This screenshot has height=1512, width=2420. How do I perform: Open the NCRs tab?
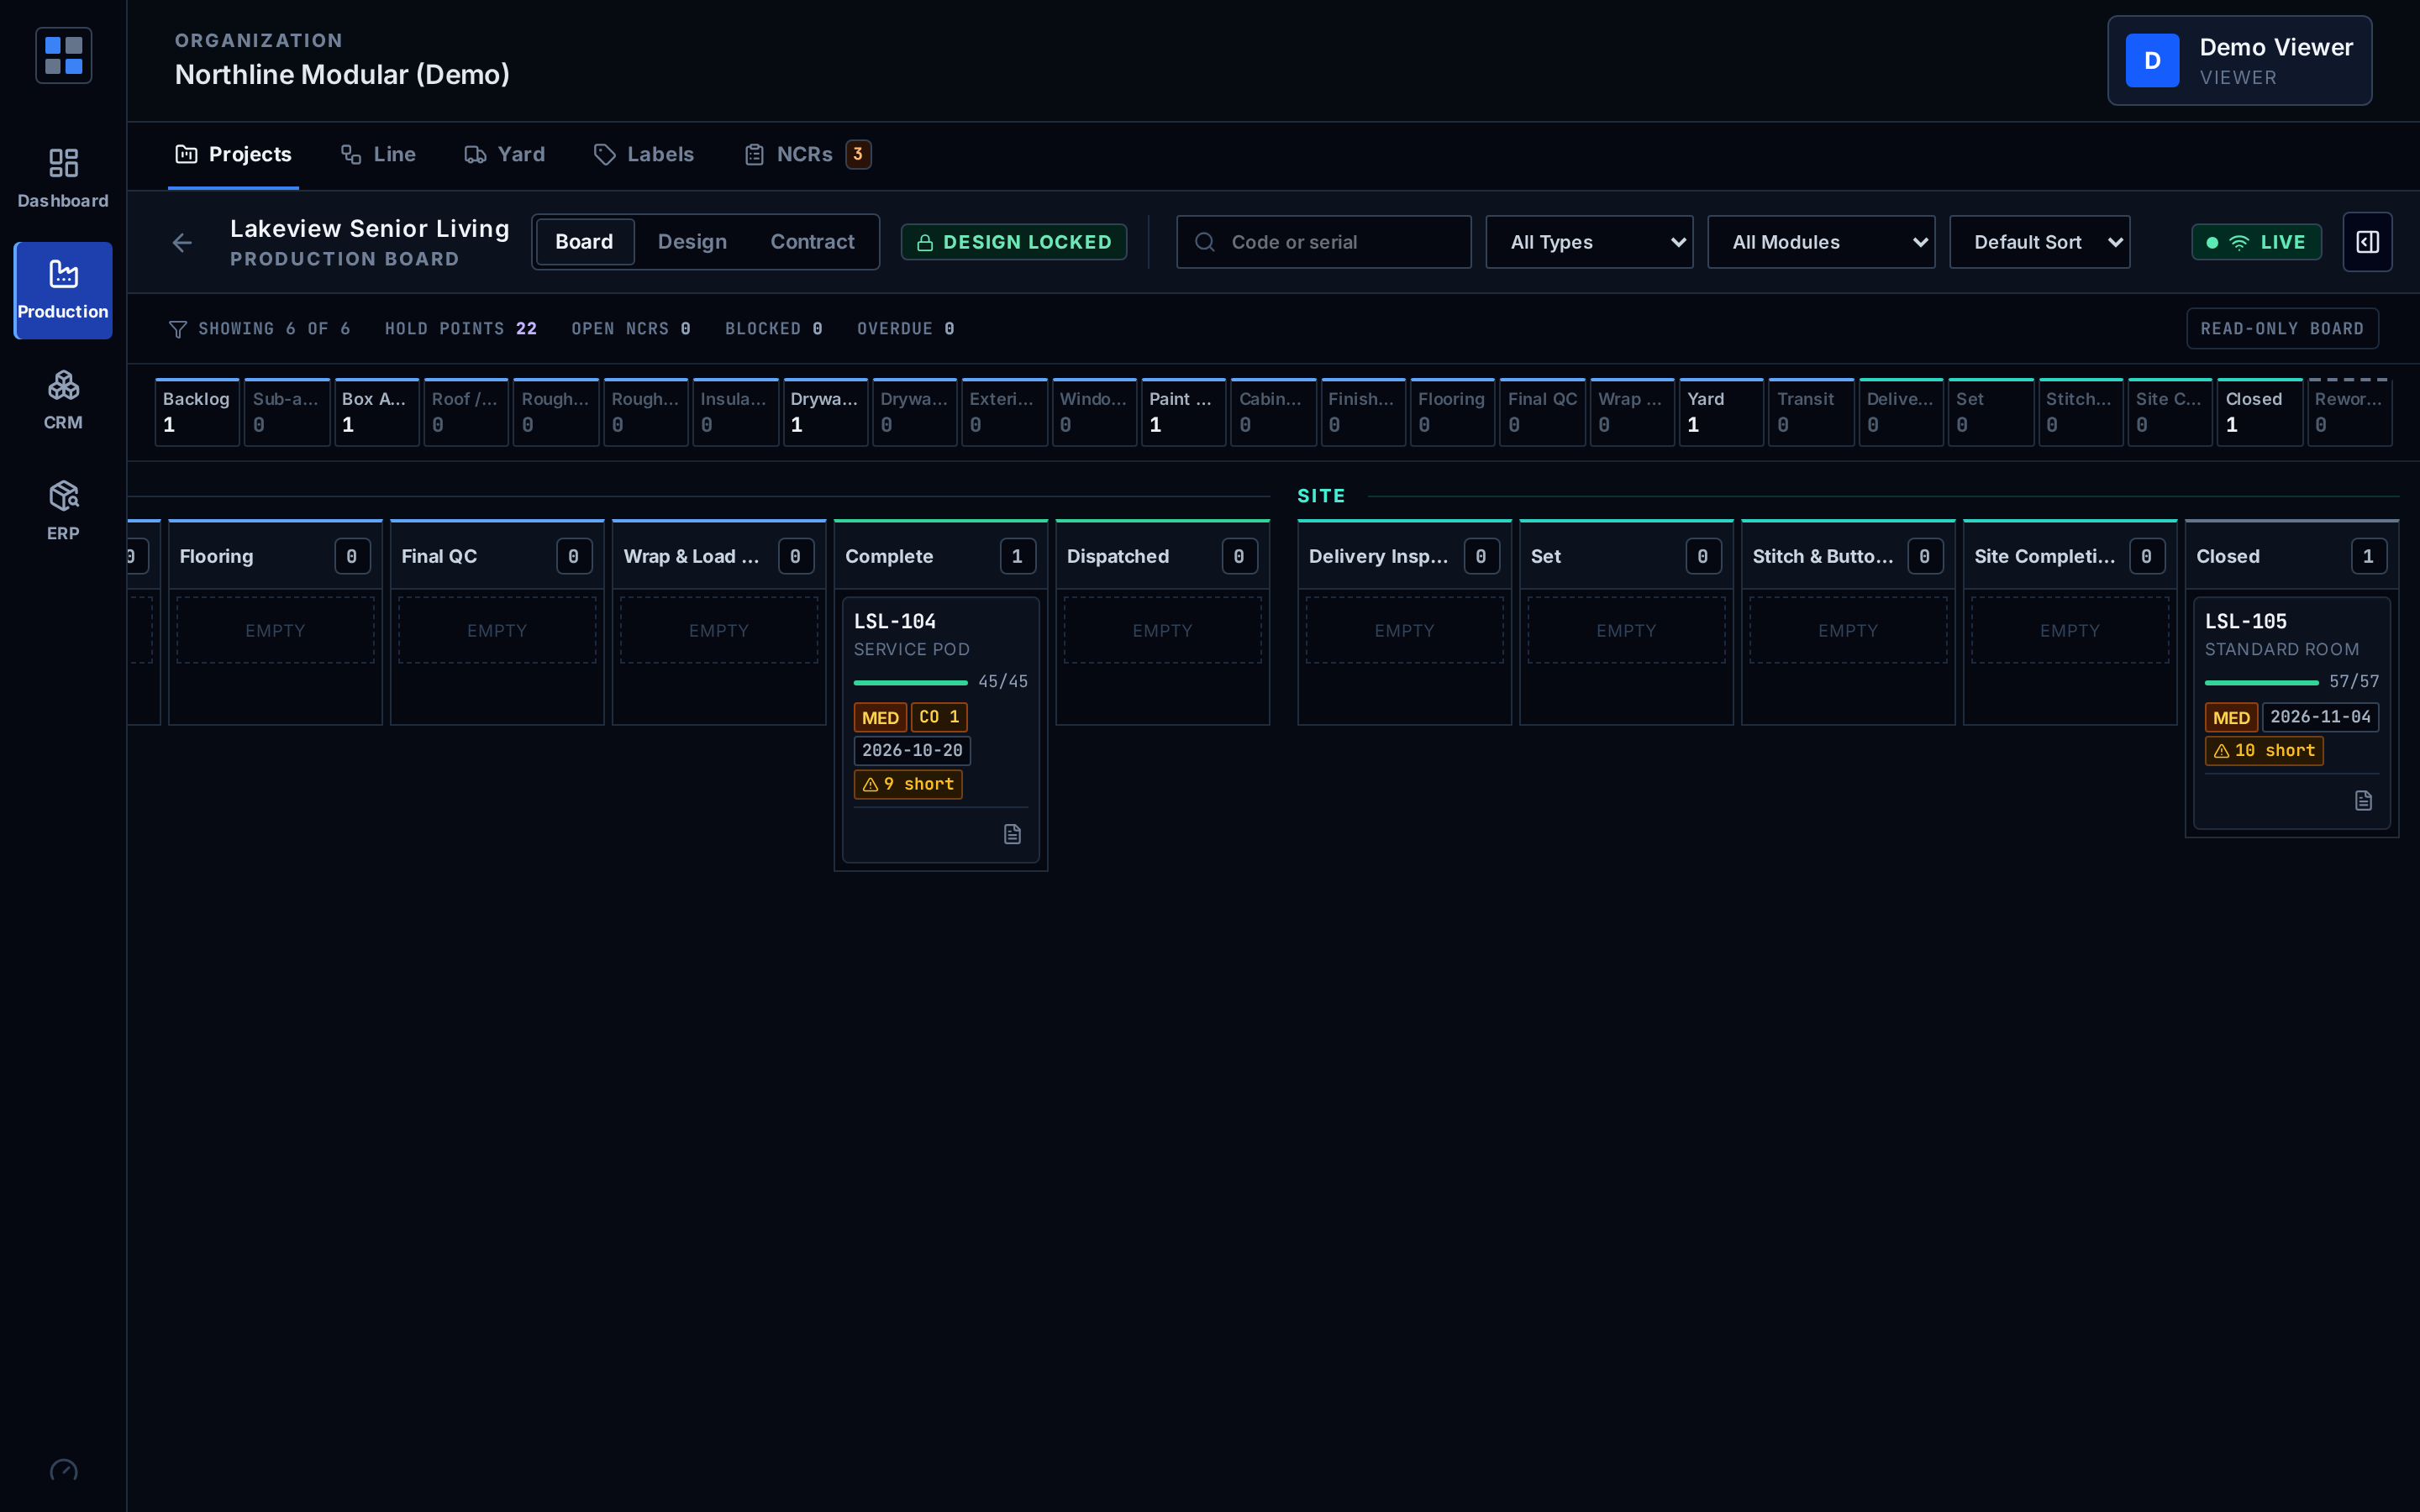(808, 155)
